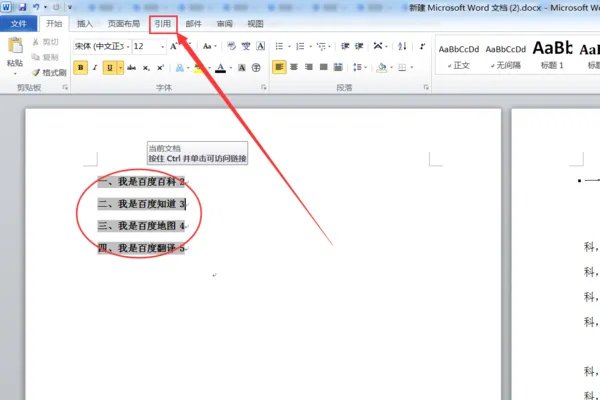Click Increase Indent icon
This screenshot has width=600, height=400.
359,46
